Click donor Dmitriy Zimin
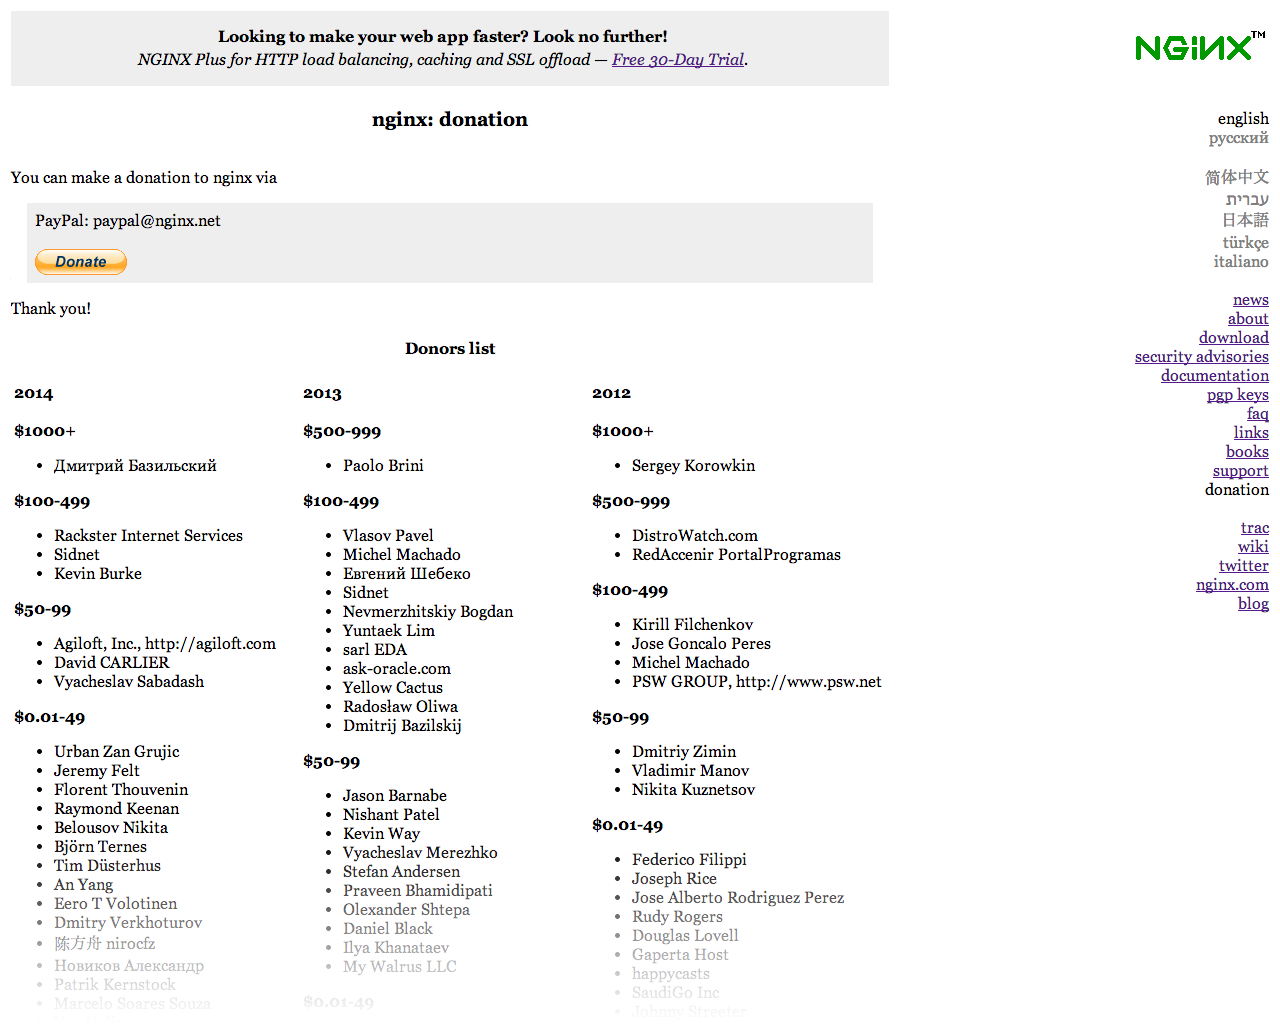 [x=684, y=752]
